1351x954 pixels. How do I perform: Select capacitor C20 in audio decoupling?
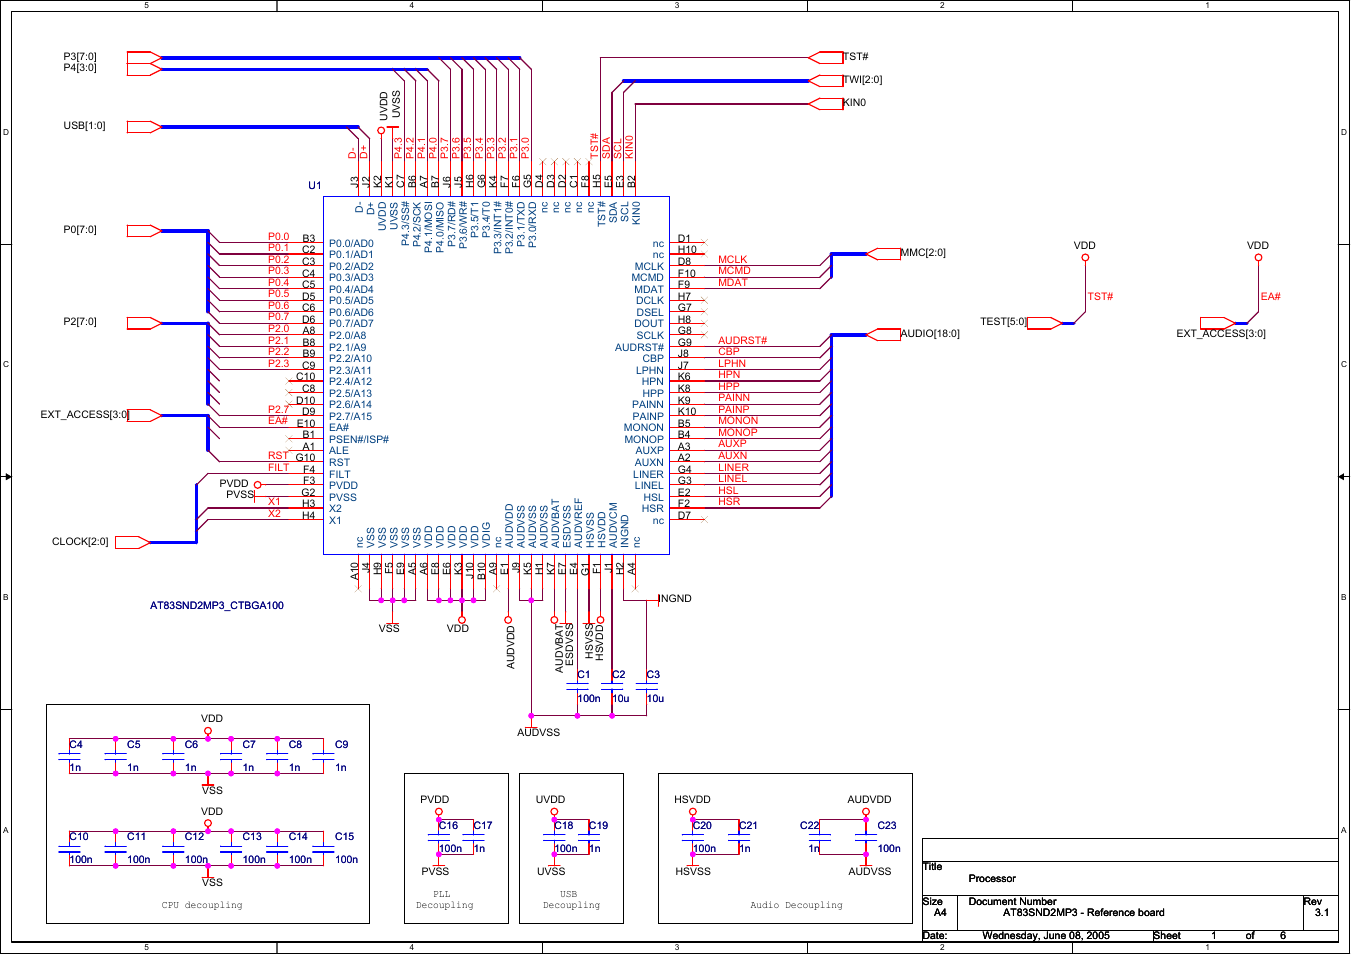click(x=693, y=837)
